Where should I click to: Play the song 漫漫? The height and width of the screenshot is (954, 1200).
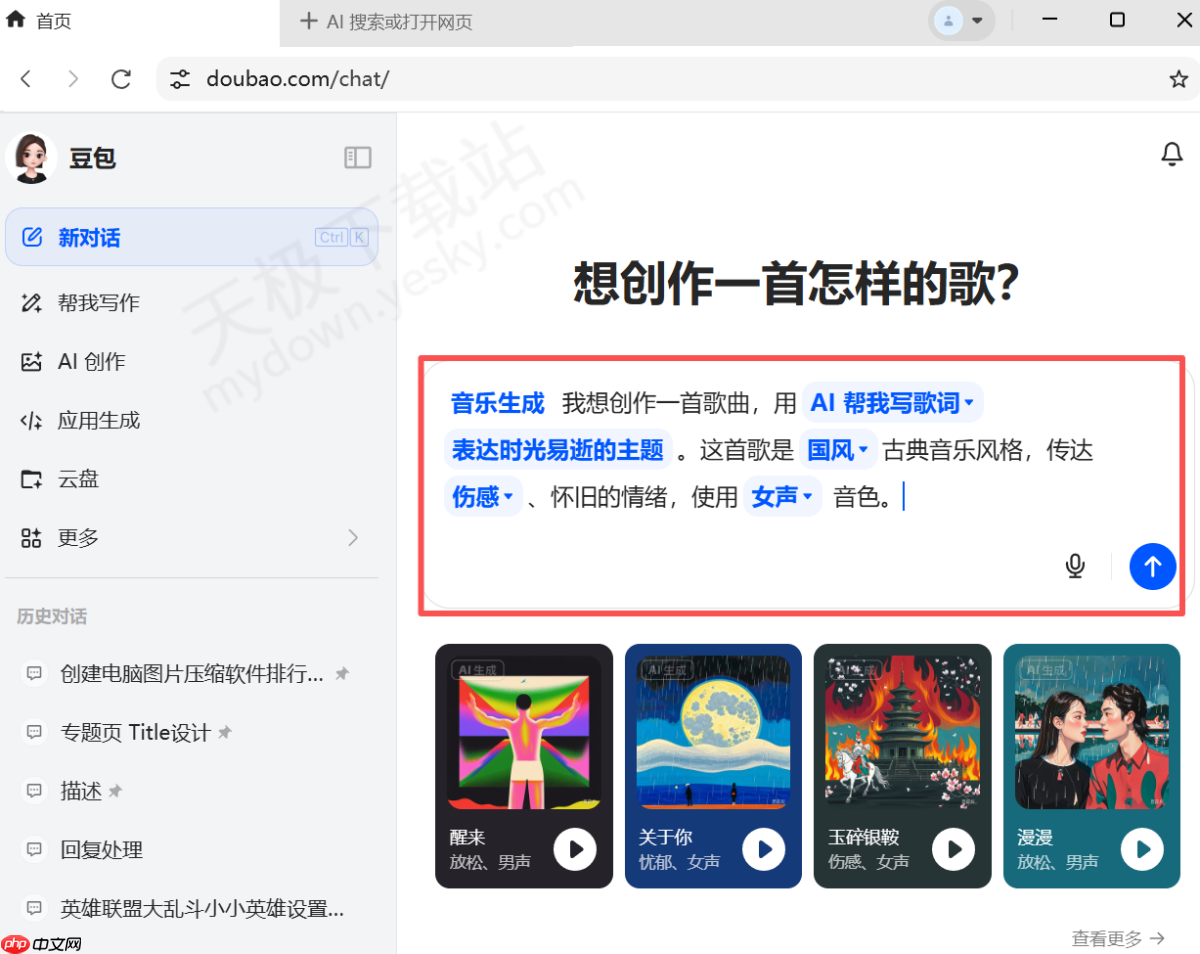click(1142, 849)
